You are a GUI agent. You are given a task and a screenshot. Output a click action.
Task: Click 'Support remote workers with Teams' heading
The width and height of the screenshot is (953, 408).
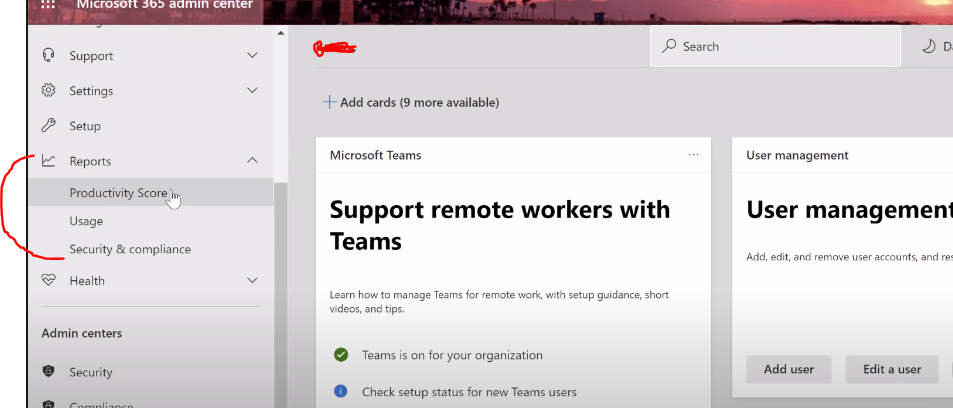(500, 225)
